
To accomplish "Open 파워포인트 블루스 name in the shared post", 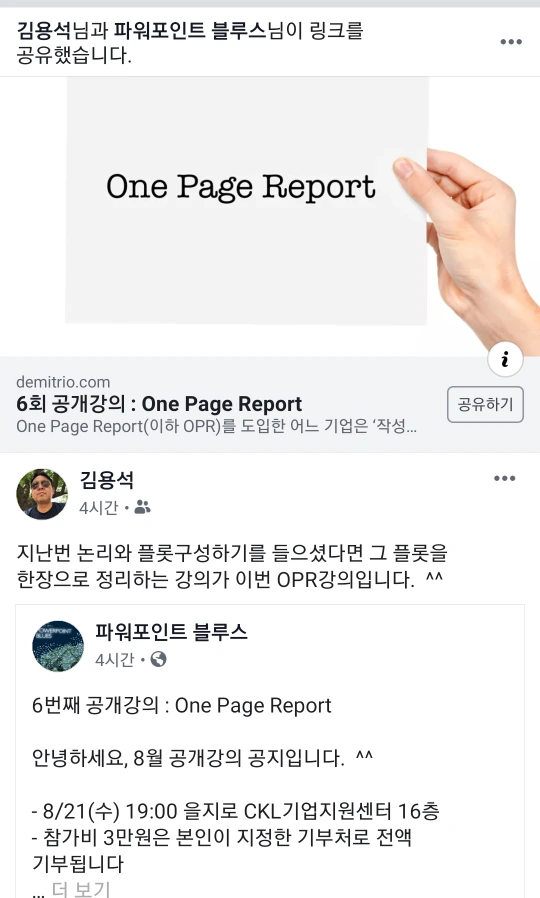I will 171,632.
